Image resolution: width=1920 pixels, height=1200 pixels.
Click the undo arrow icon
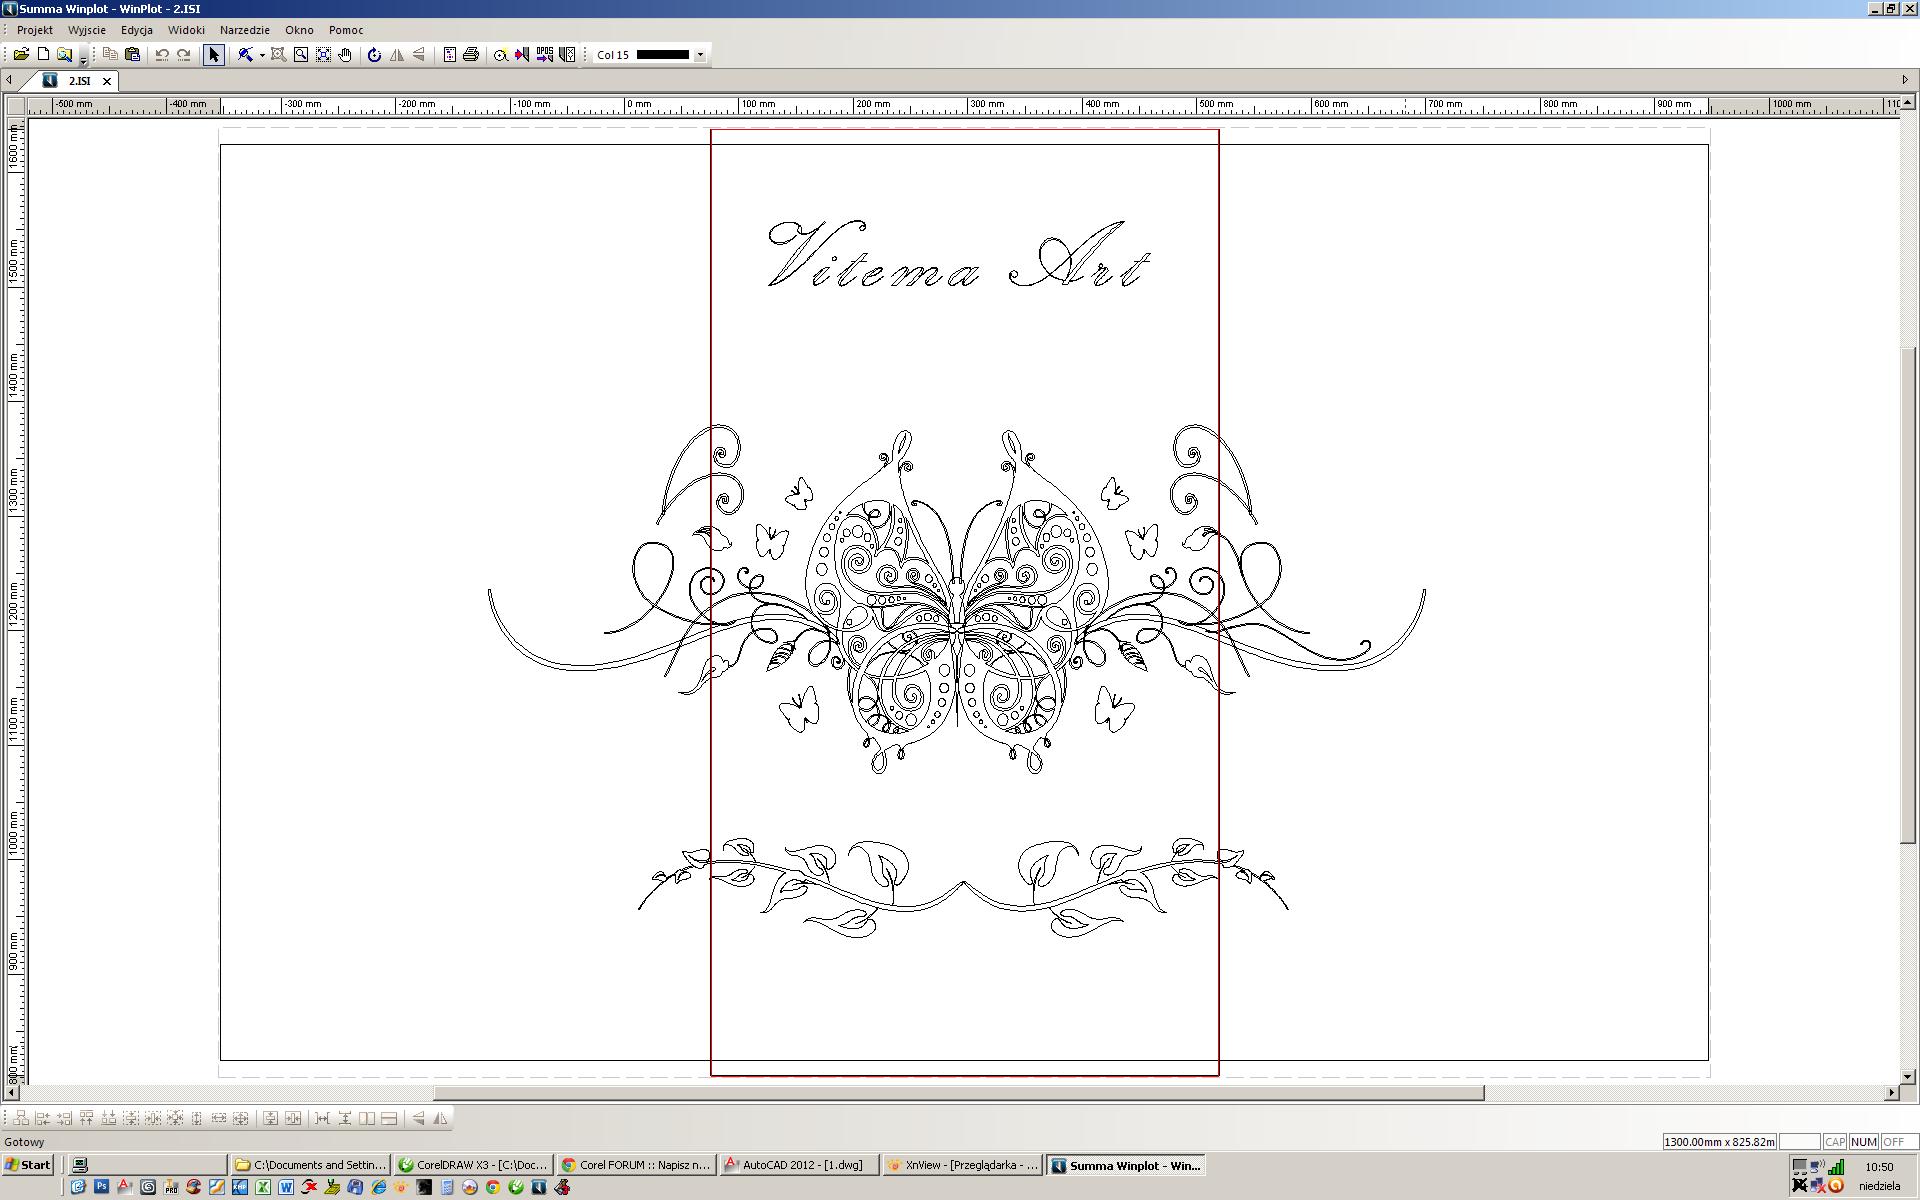point(162,55)
